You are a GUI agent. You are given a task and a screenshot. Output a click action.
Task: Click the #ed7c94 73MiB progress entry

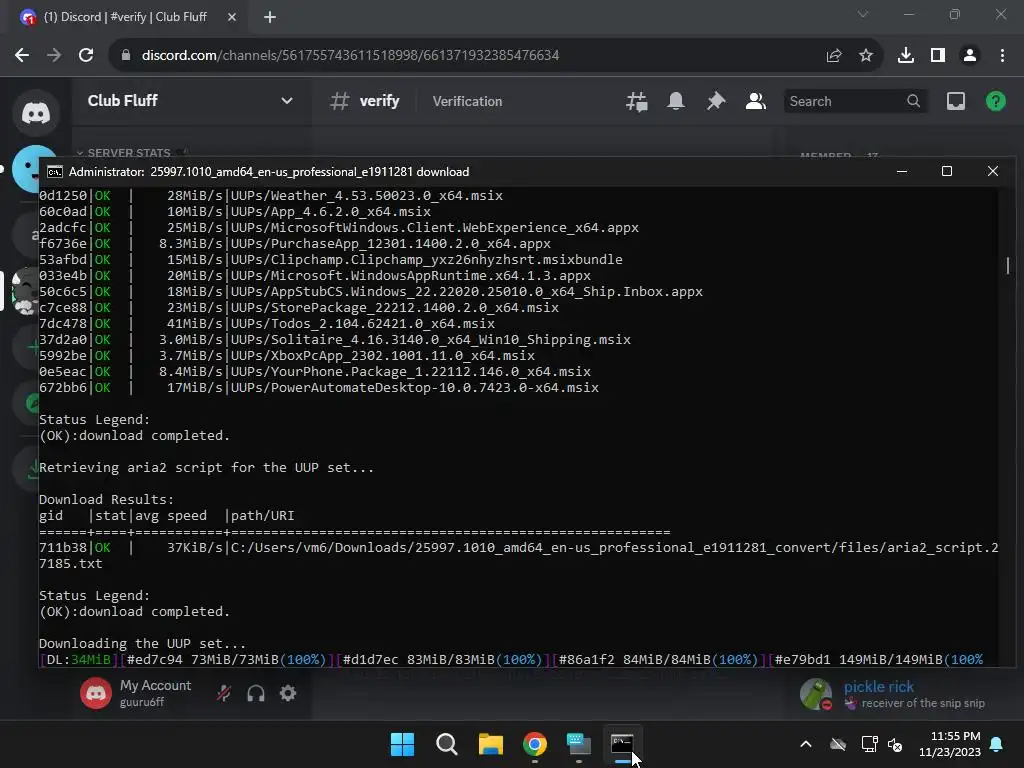[227, 660]
